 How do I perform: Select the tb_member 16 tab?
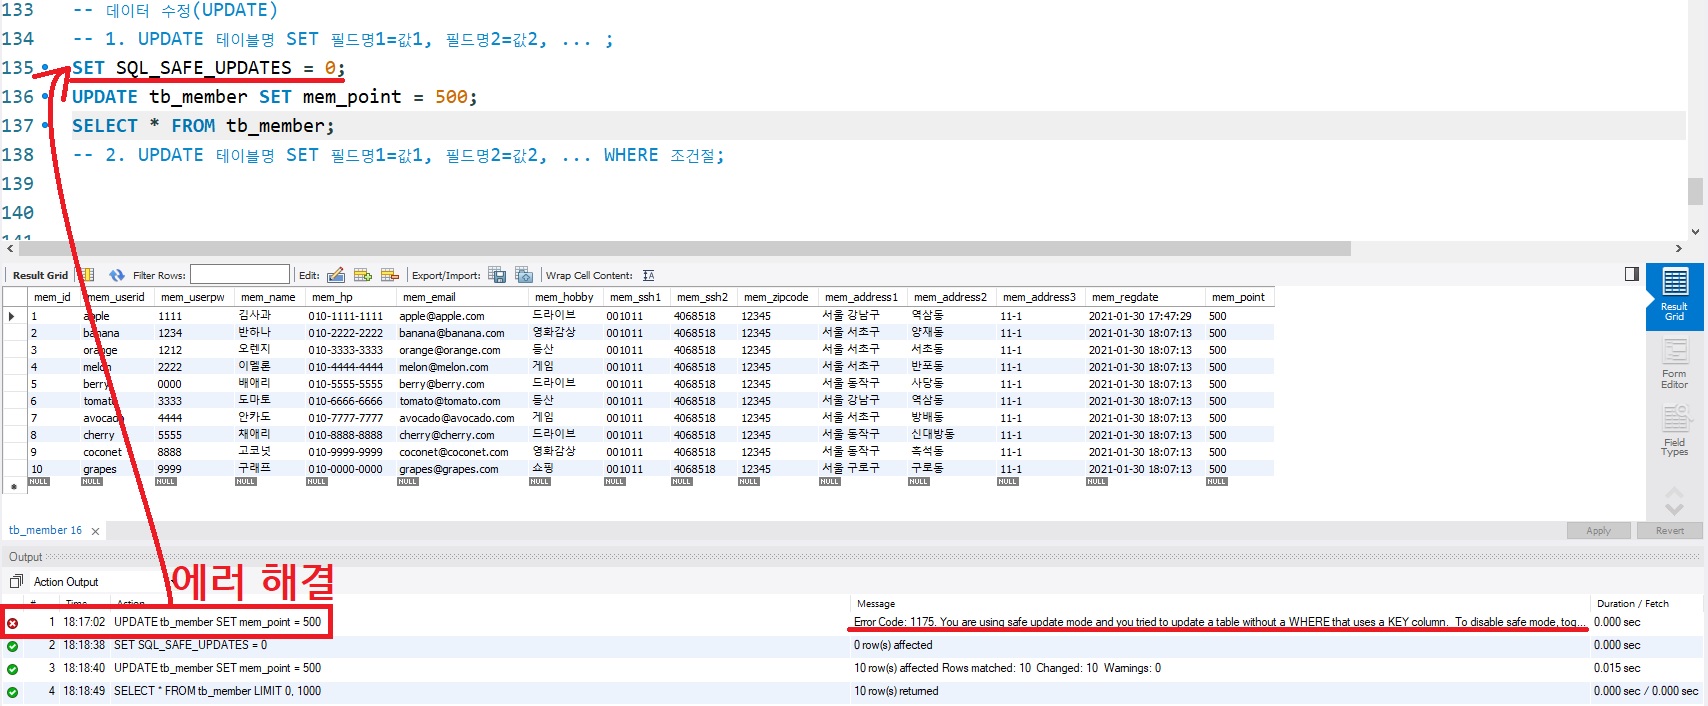pyautogui.click(x=45, y=530)
